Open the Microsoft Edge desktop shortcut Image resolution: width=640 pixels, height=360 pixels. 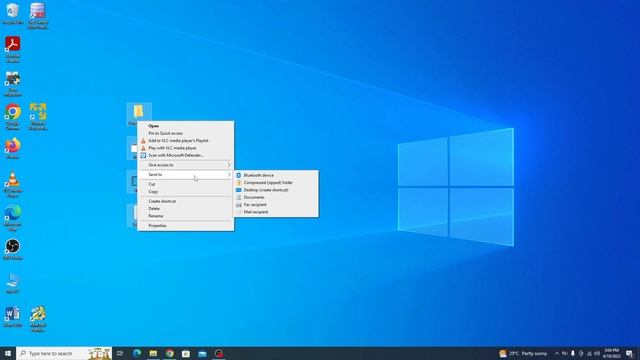[x=13, y=218]
